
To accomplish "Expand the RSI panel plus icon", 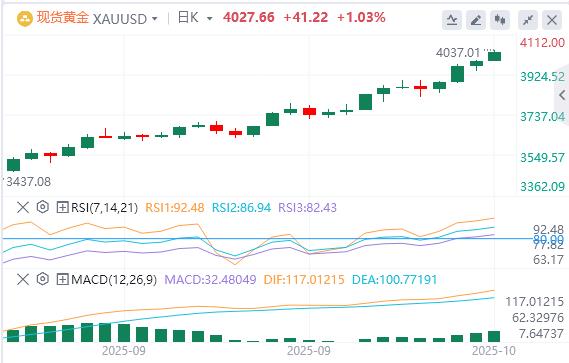I will coord(62,208).
